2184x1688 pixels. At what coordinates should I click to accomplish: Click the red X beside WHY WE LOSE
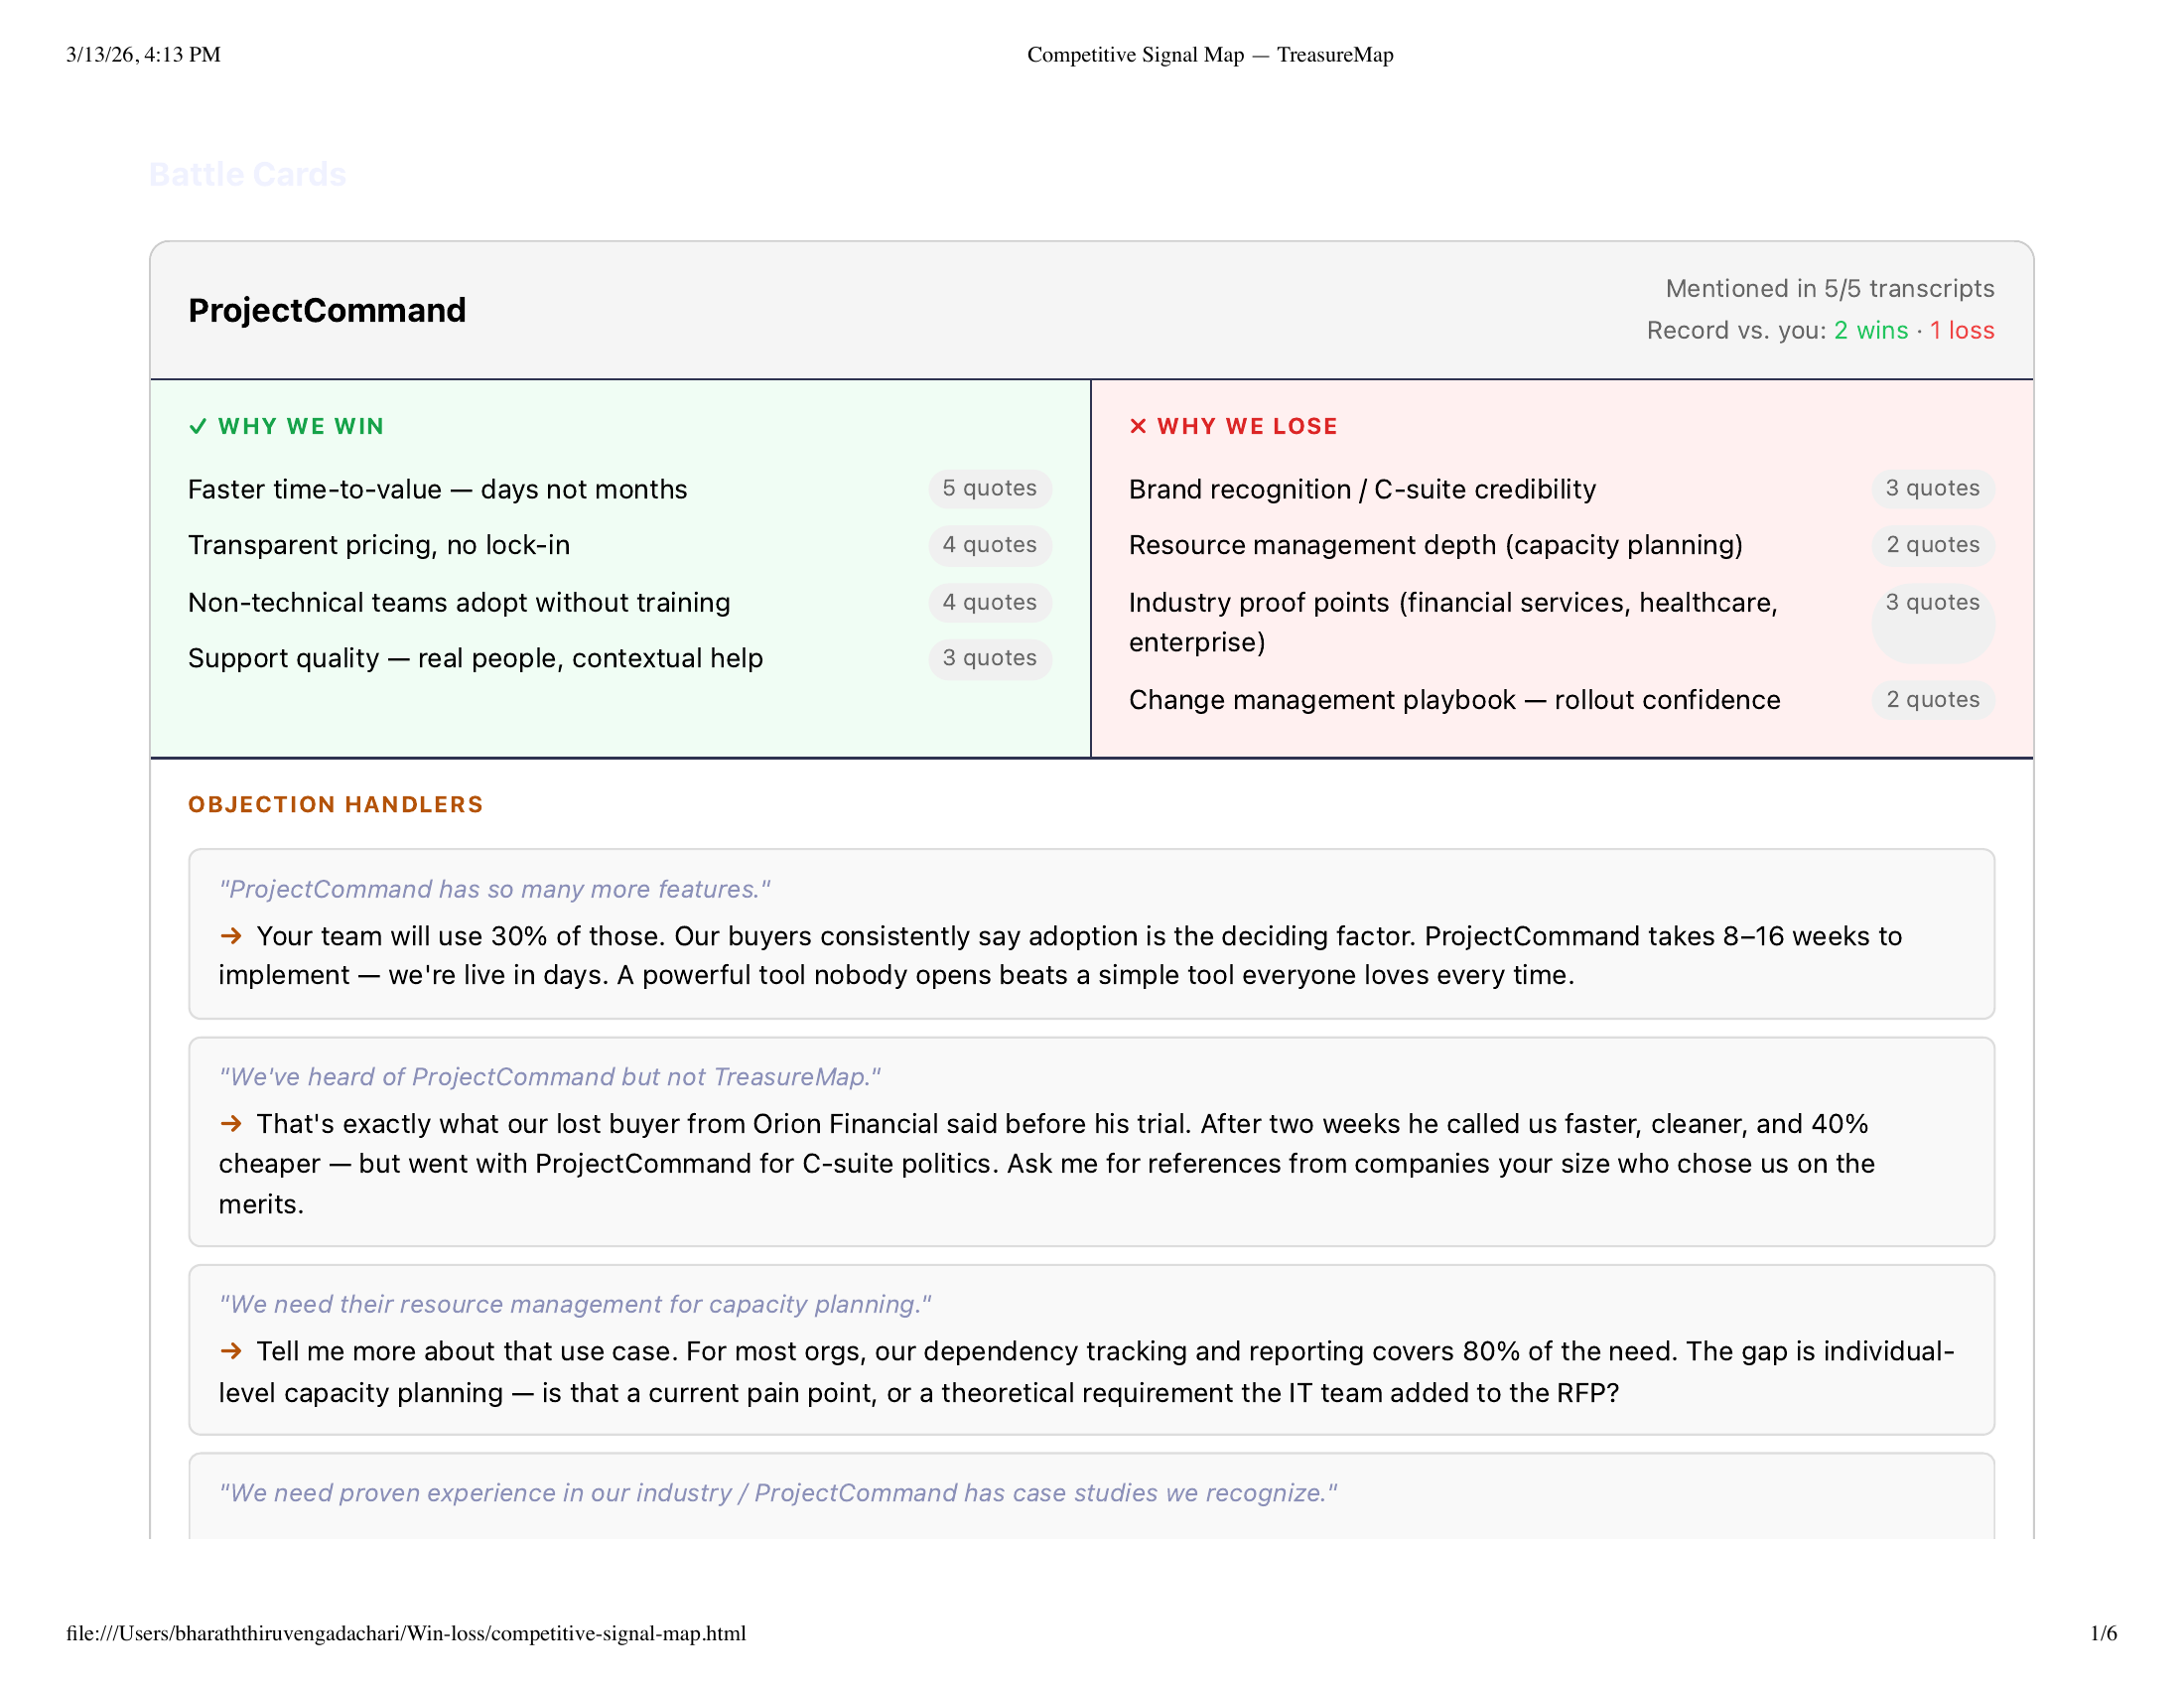click(1137, 426)
